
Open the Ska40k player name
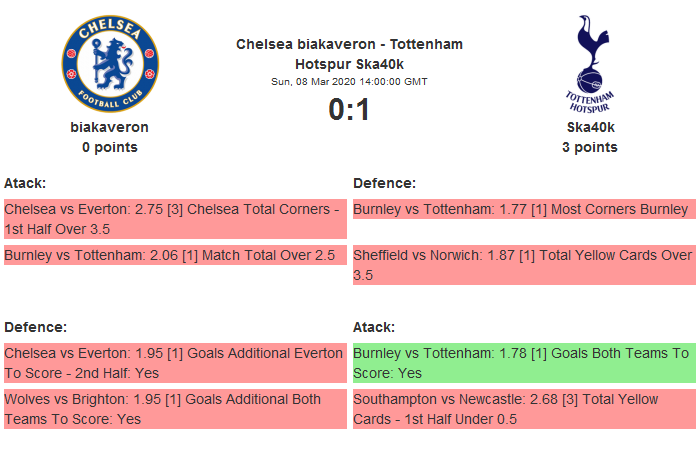pos(589,127)
